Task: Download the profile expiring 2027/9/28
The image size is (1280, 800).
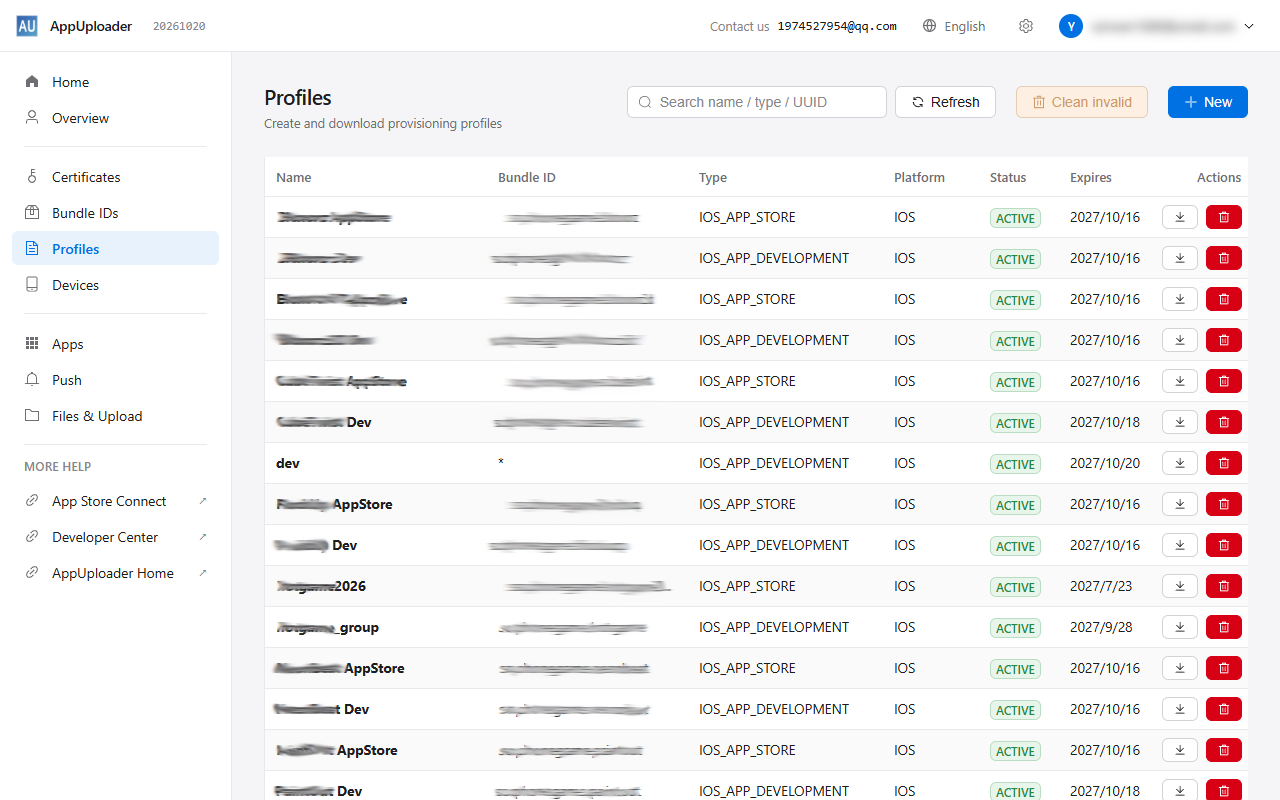Action: coord(1180,627)
